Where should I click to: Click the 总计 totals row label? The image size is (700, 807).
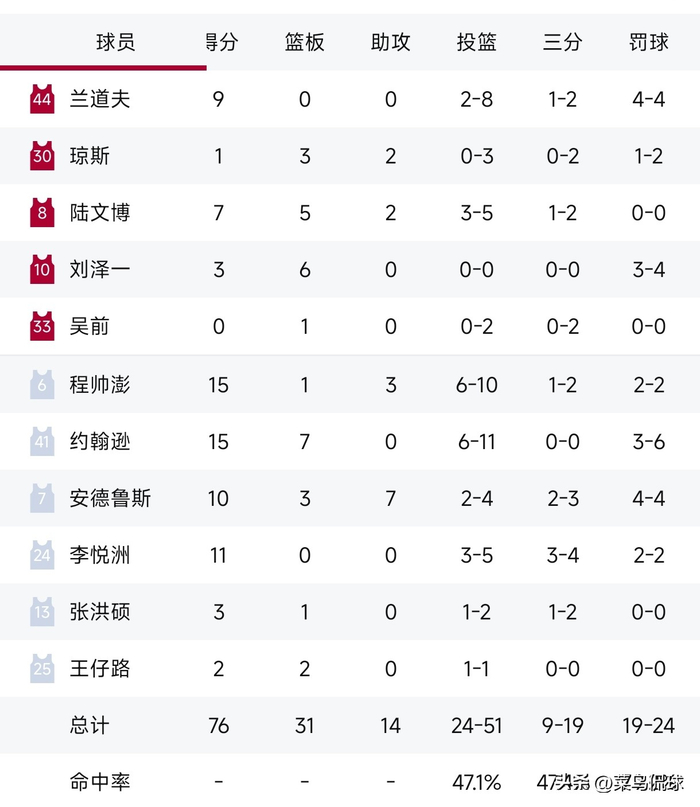tap(90, 726)
